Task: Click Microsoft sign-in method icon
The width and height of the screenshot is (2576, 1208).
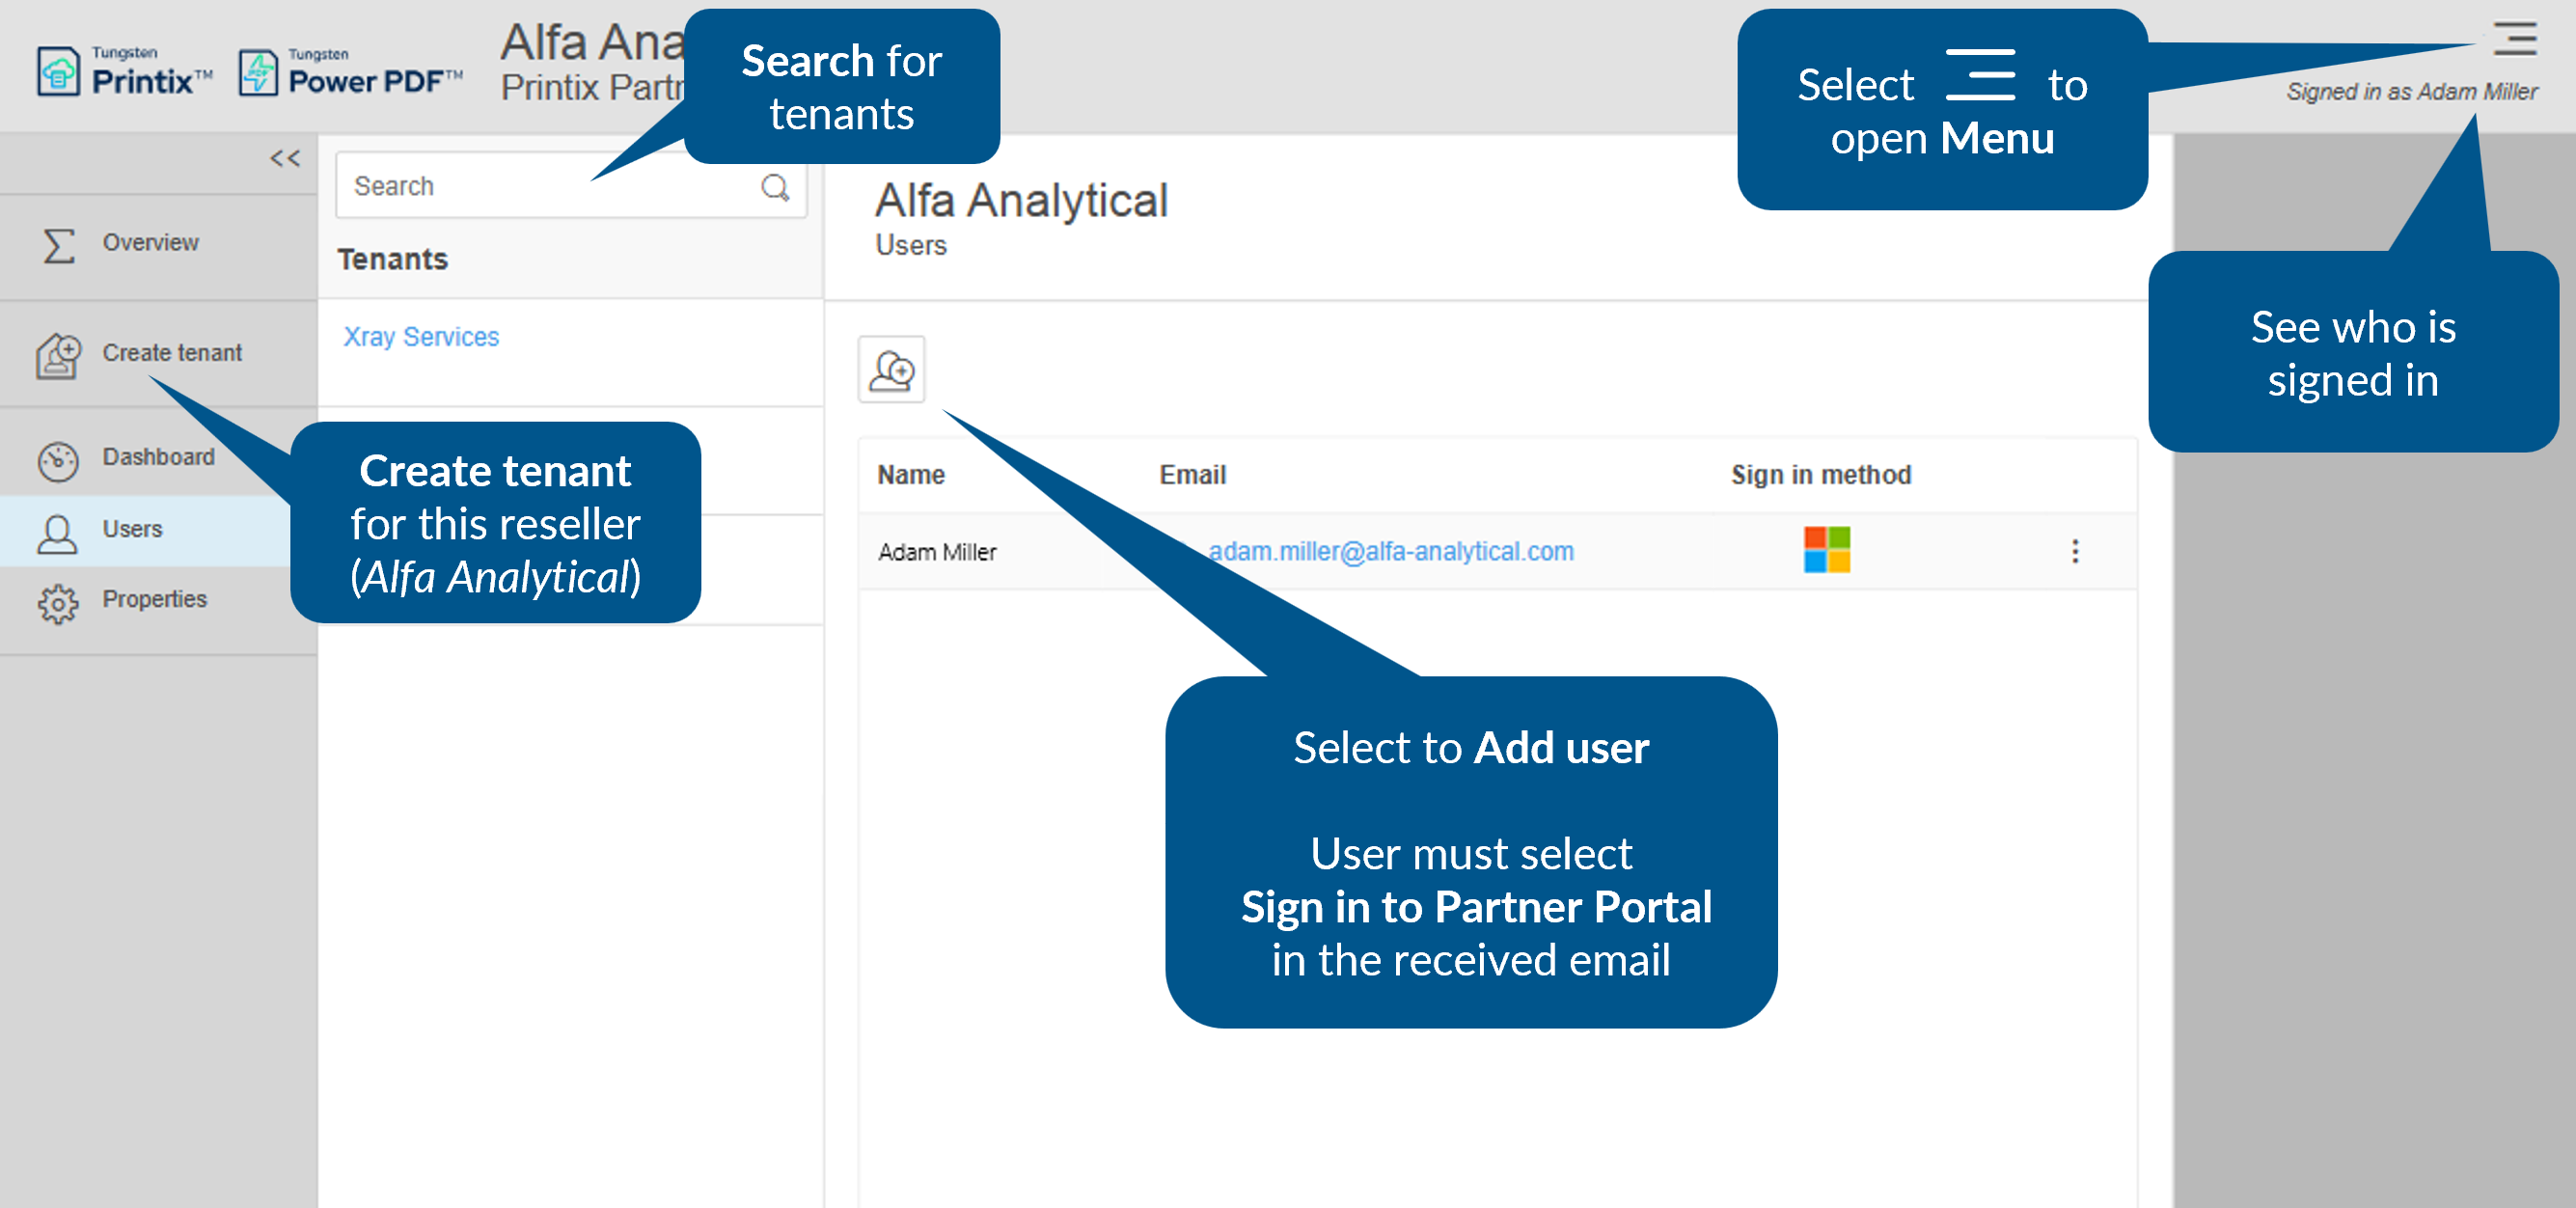Action: (1826, 550)
